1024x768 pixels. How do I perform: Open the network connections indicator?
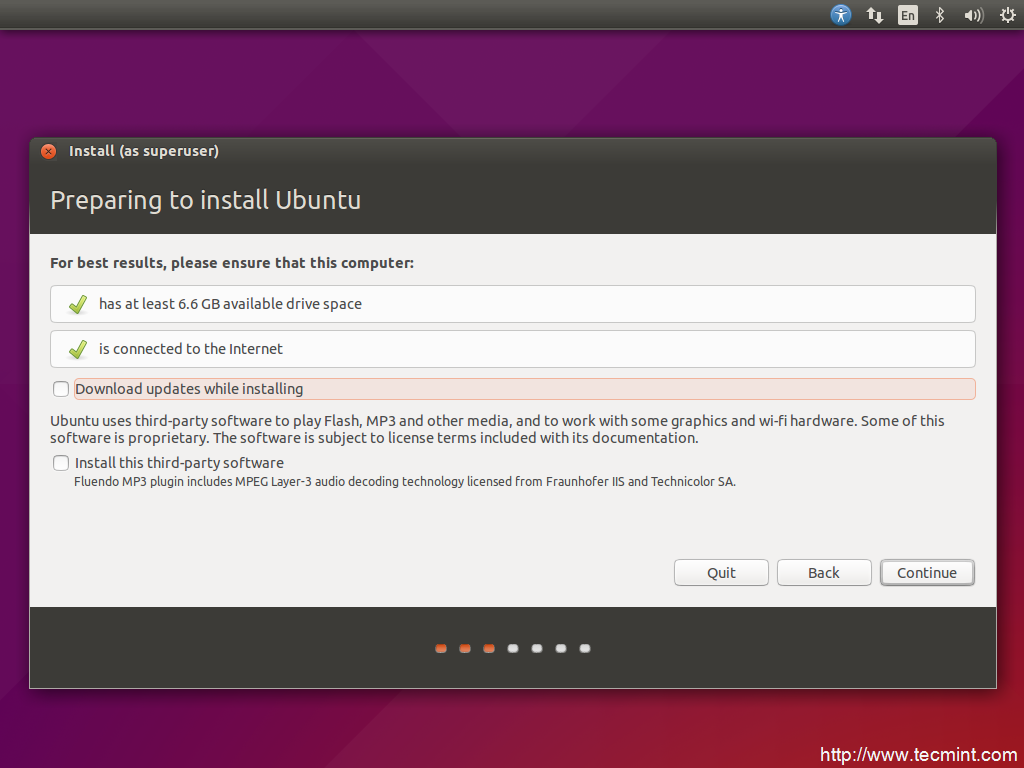point(874,15)
